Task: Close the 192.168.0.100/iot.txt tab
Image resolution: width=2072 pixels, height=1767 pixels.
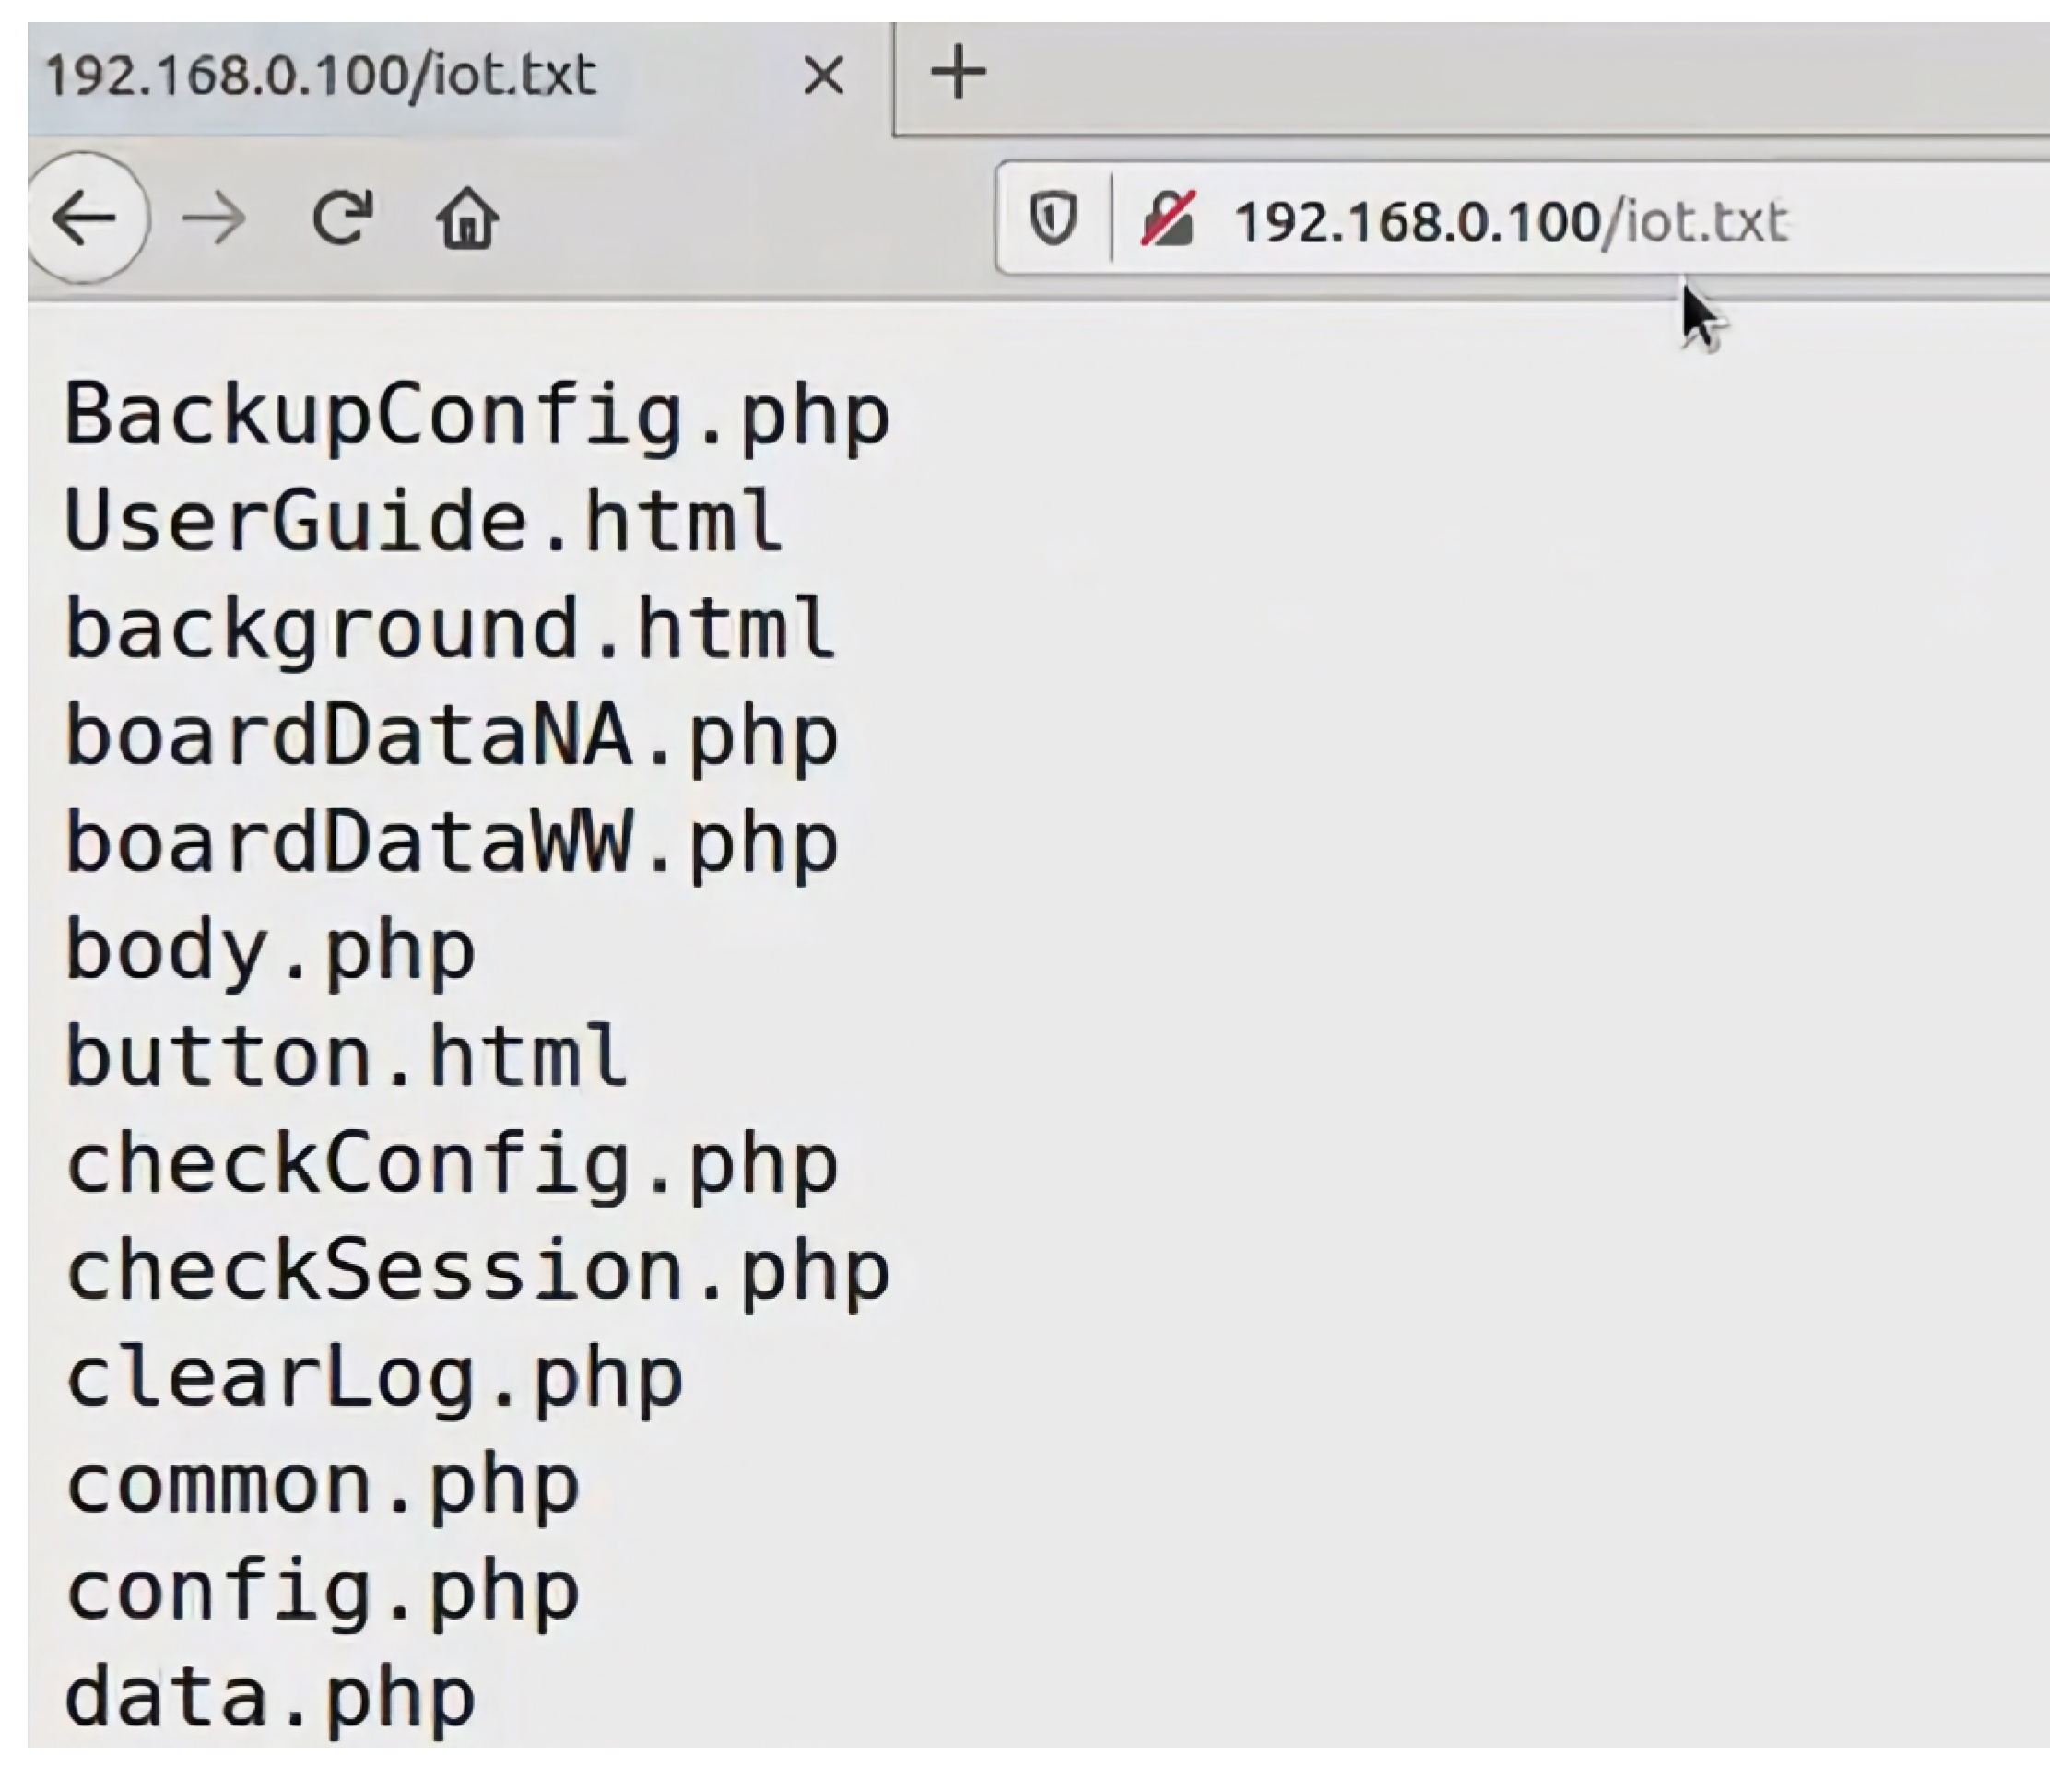Action: tap(823, 75)
